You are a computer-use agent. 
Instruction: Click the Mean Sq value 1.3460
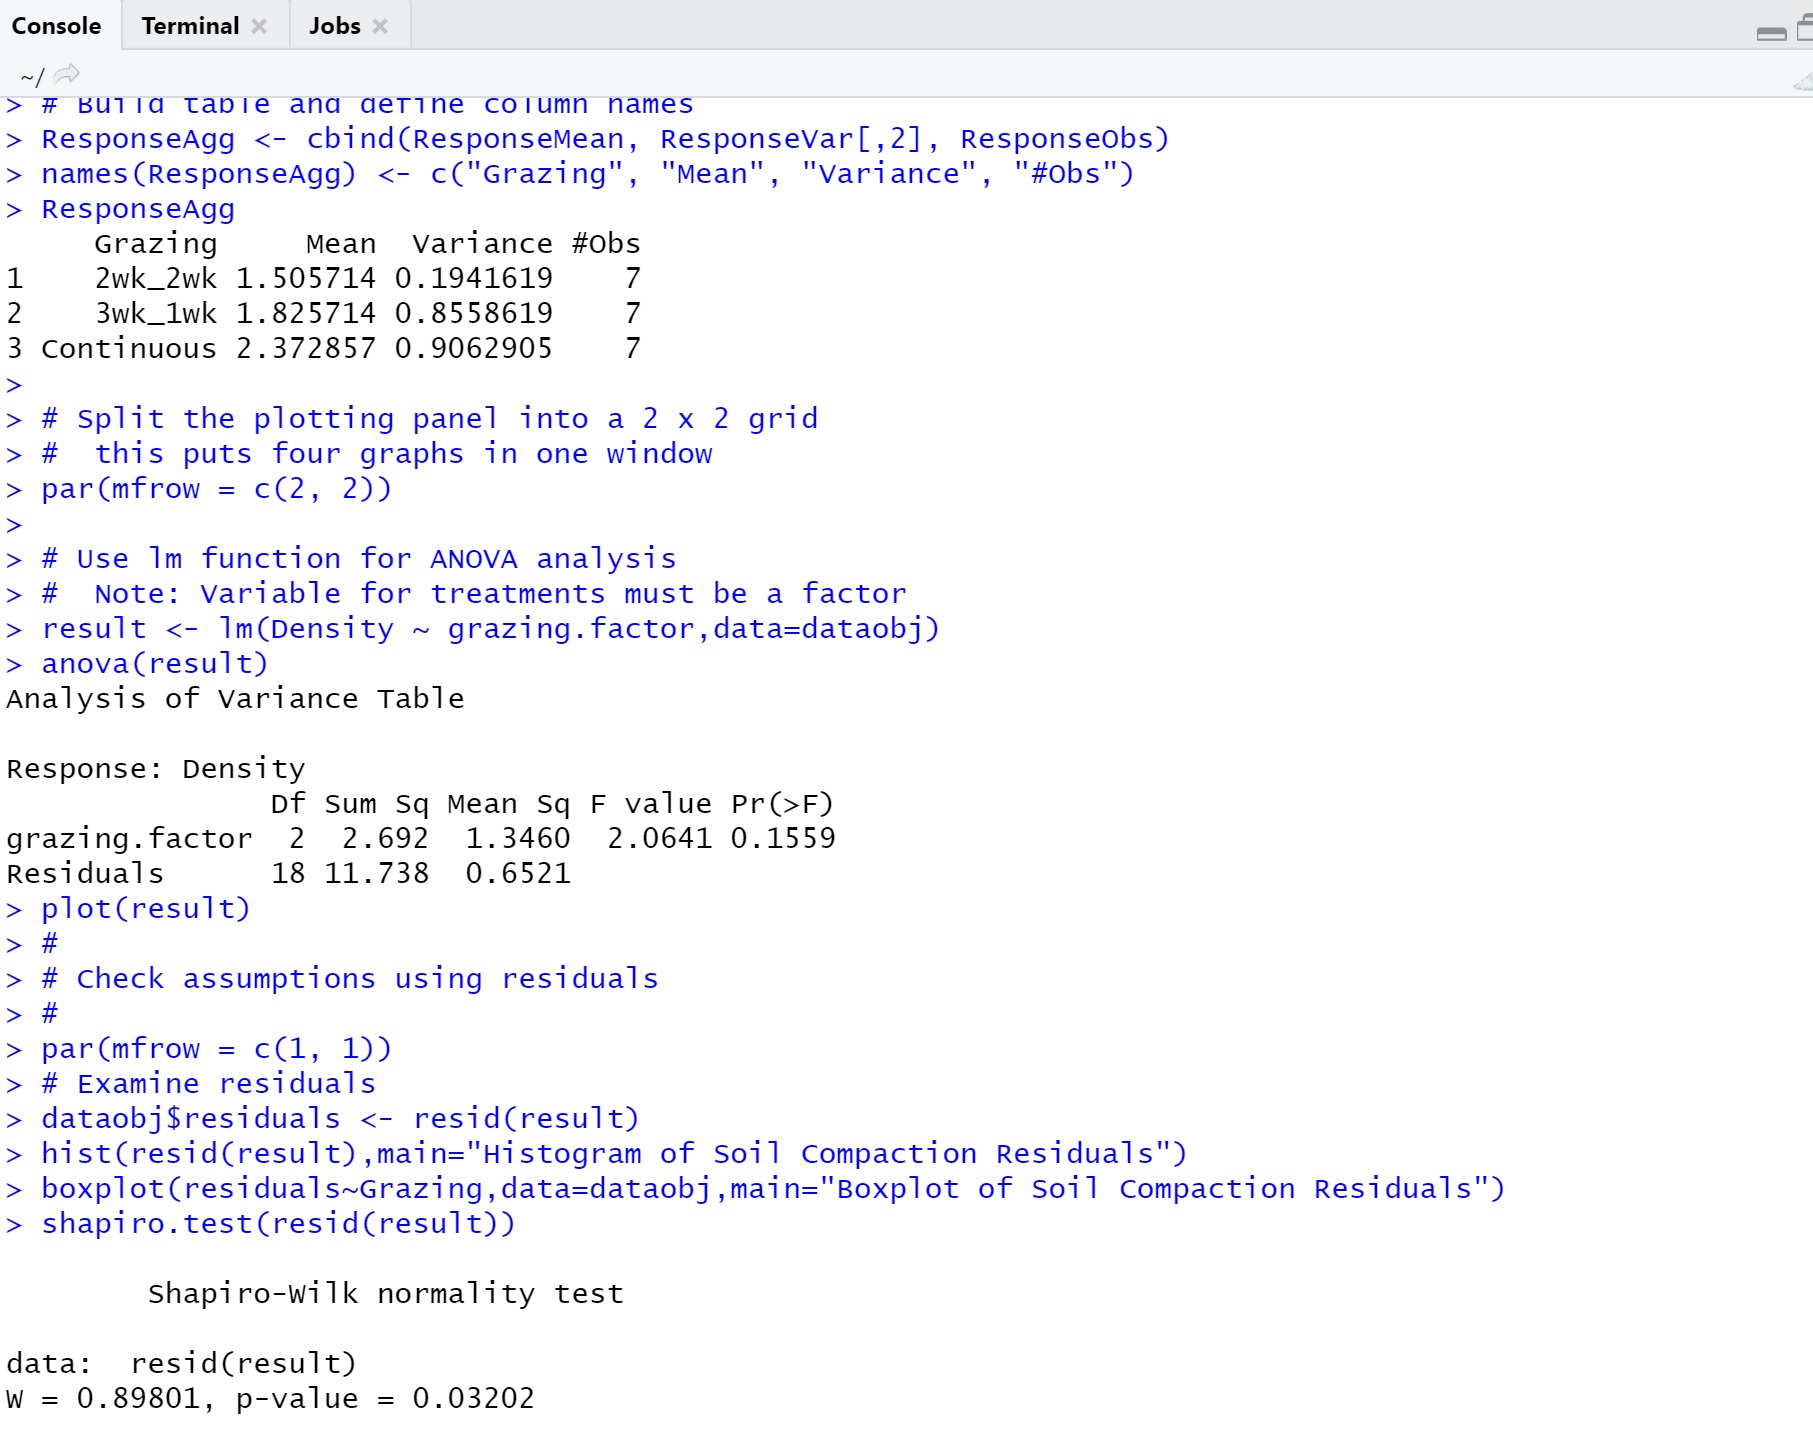click(x=517, y=839)
